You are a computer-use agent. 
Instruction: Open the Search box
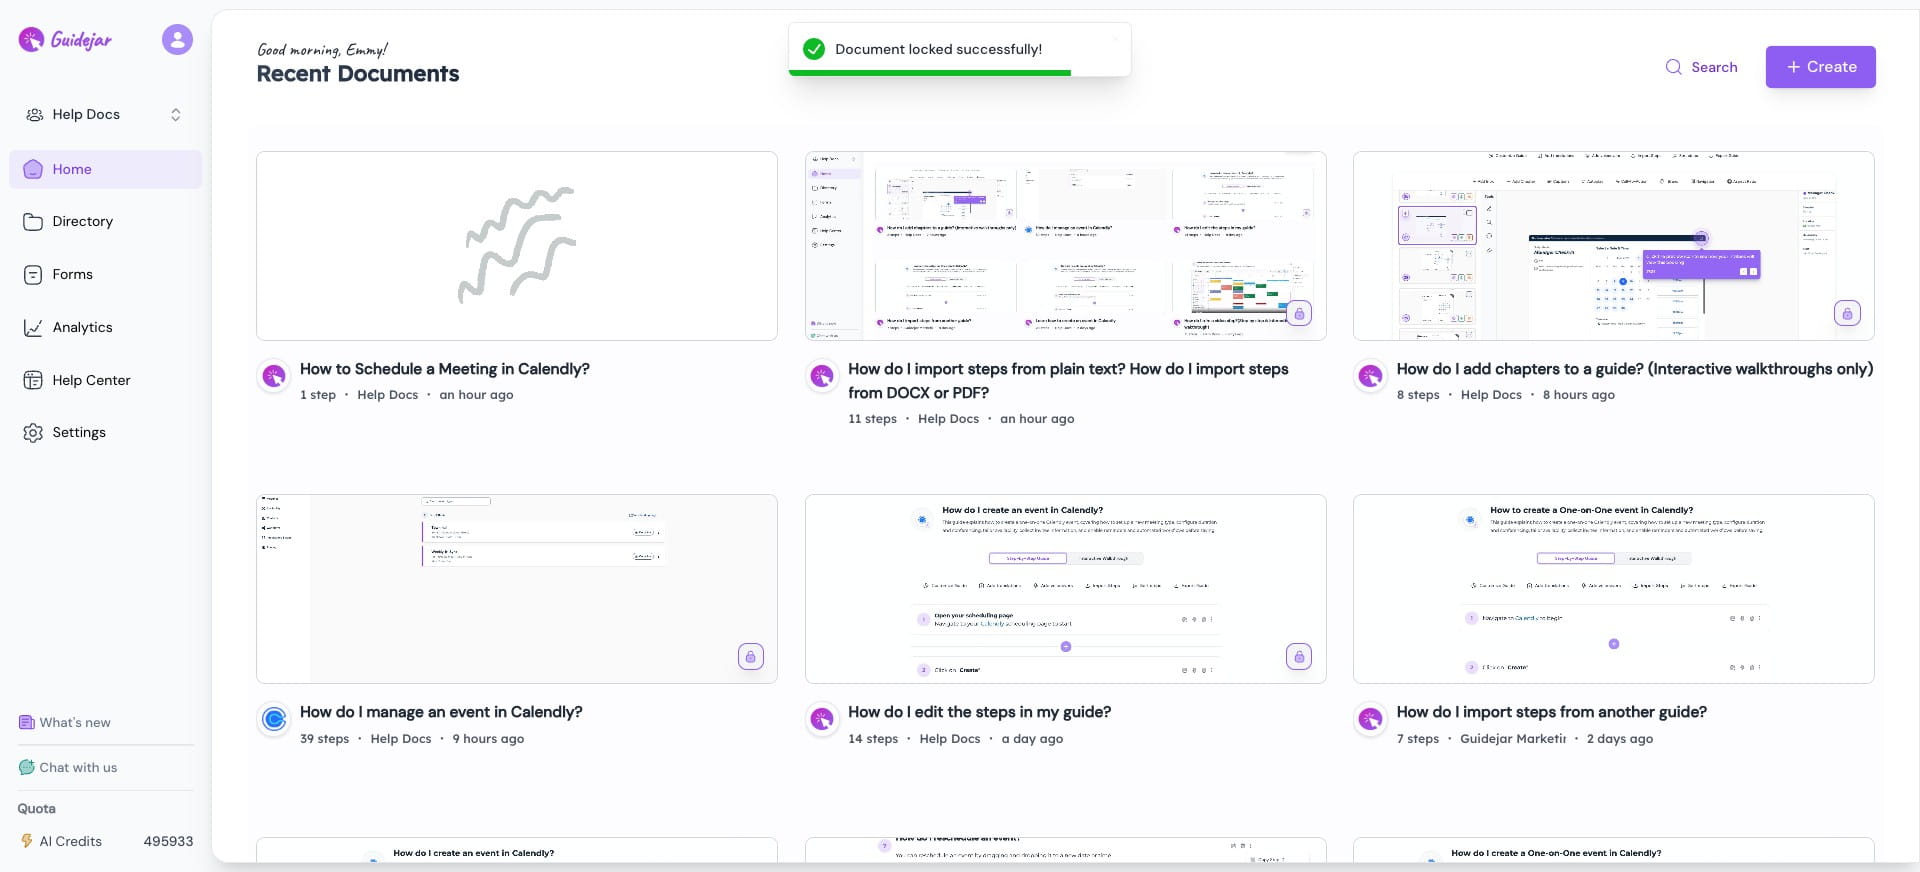pos(1701,67)
